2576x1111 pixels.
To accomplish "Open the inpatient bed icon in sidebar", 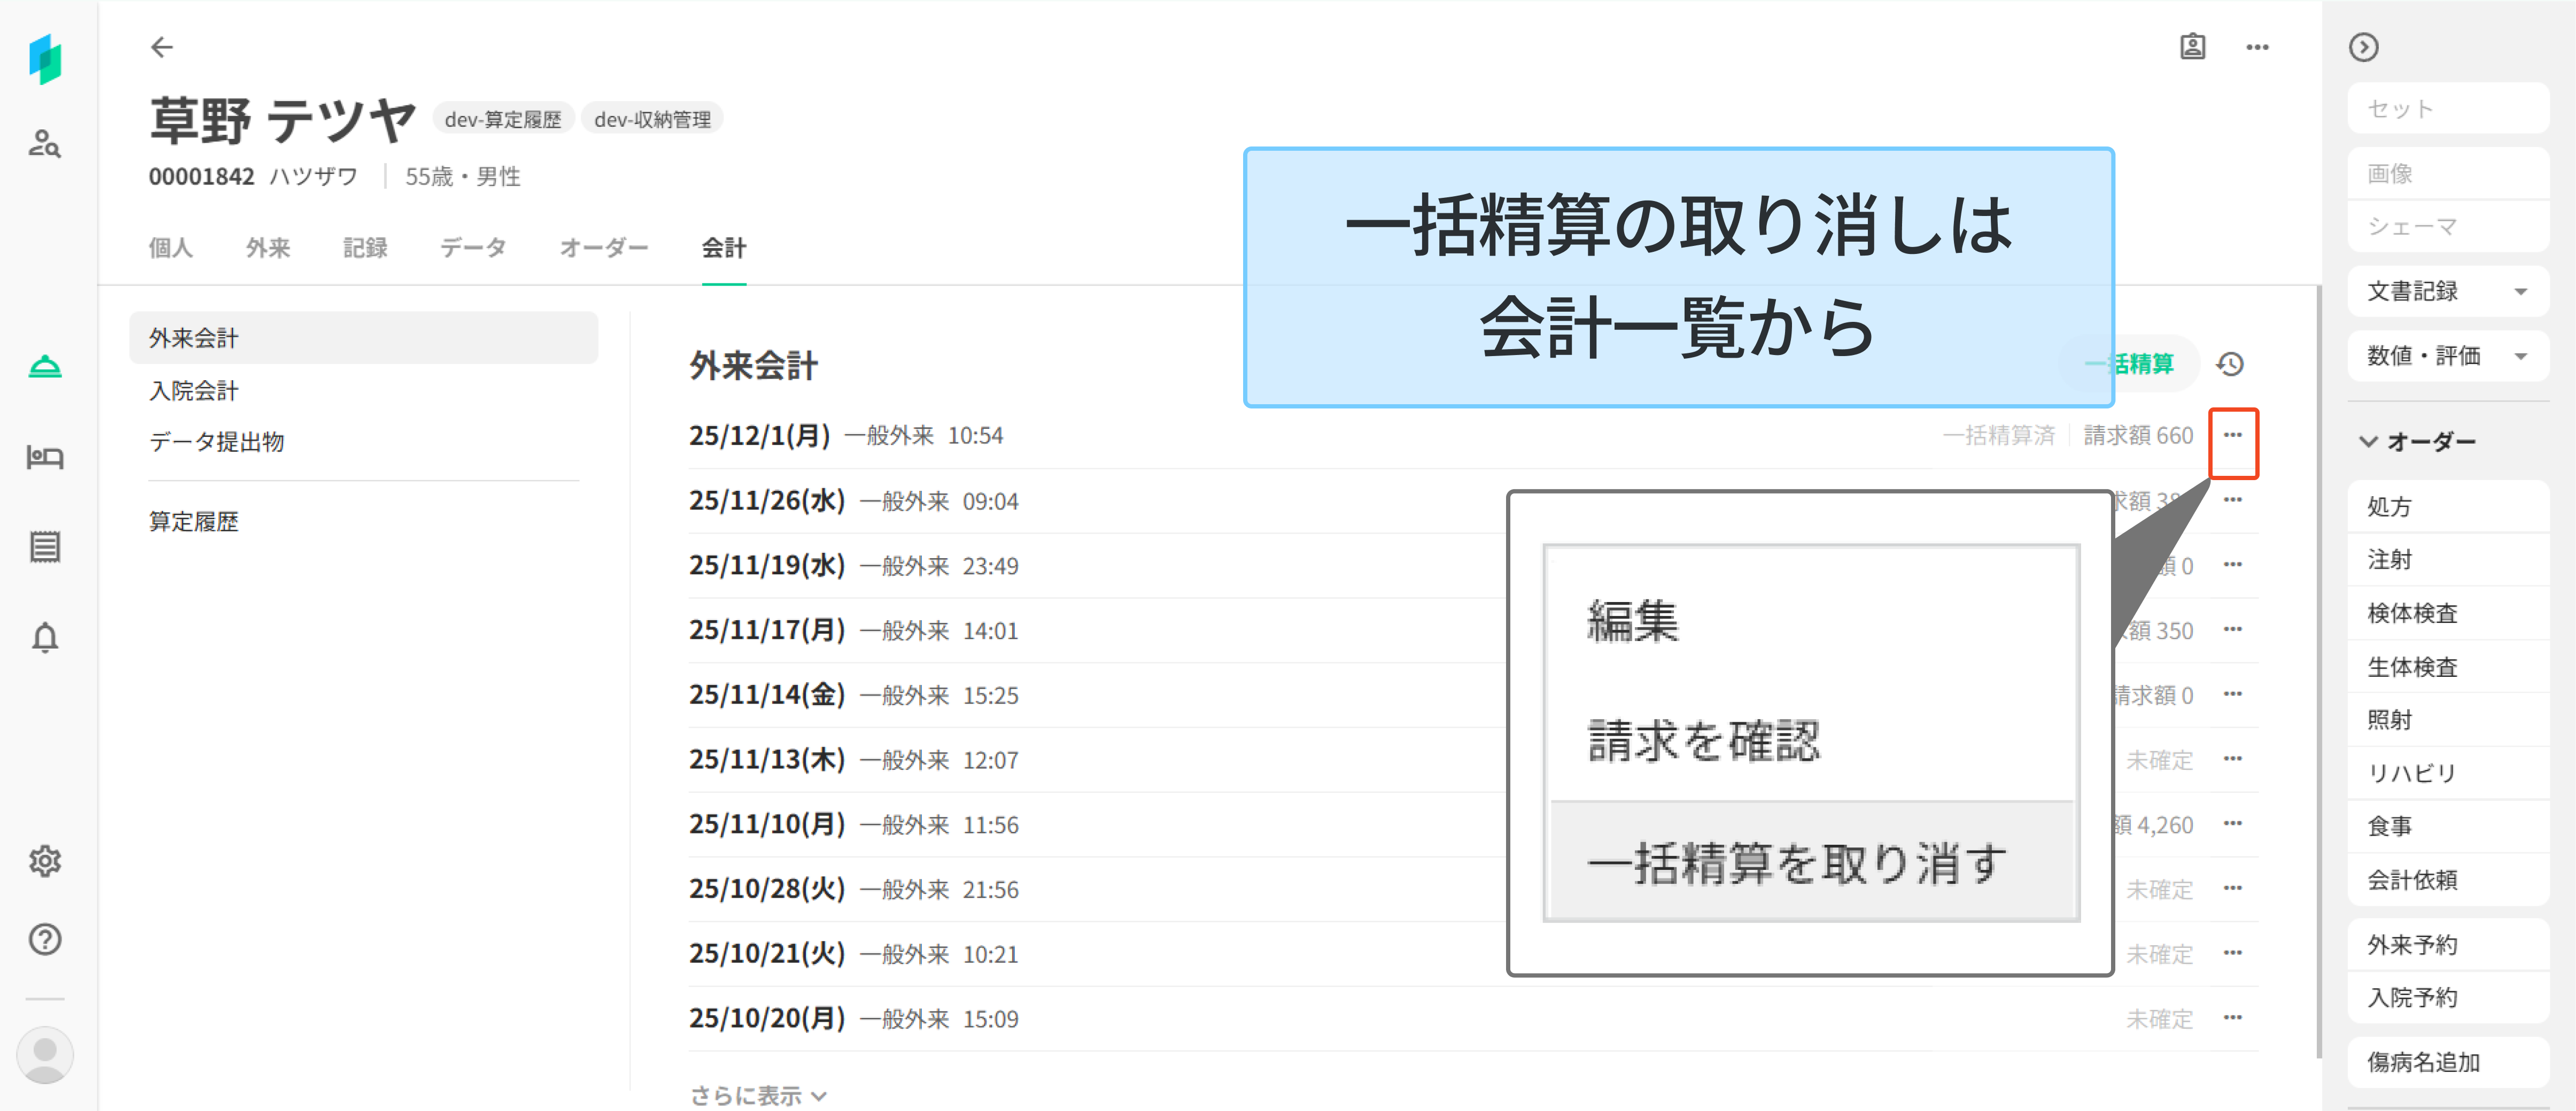I will (44, 457).
